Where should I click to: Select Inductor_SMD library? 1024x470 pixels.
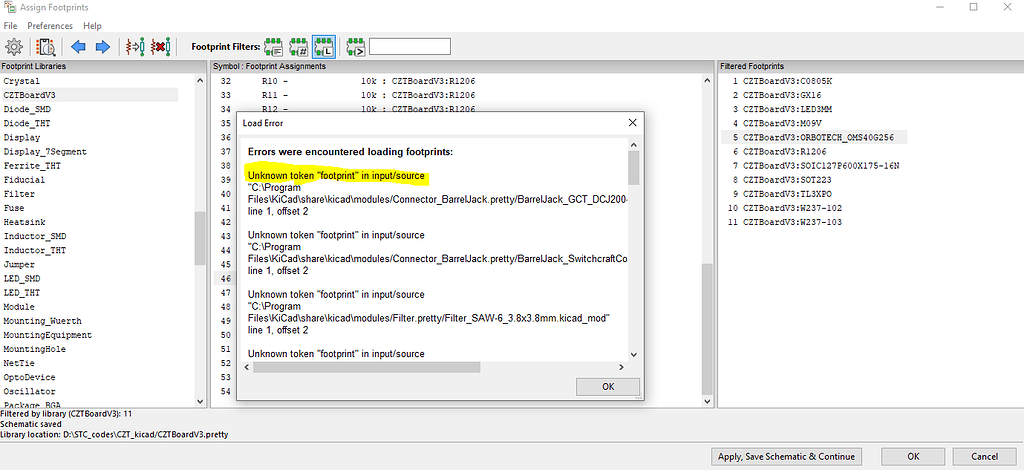tap(35, 236)
